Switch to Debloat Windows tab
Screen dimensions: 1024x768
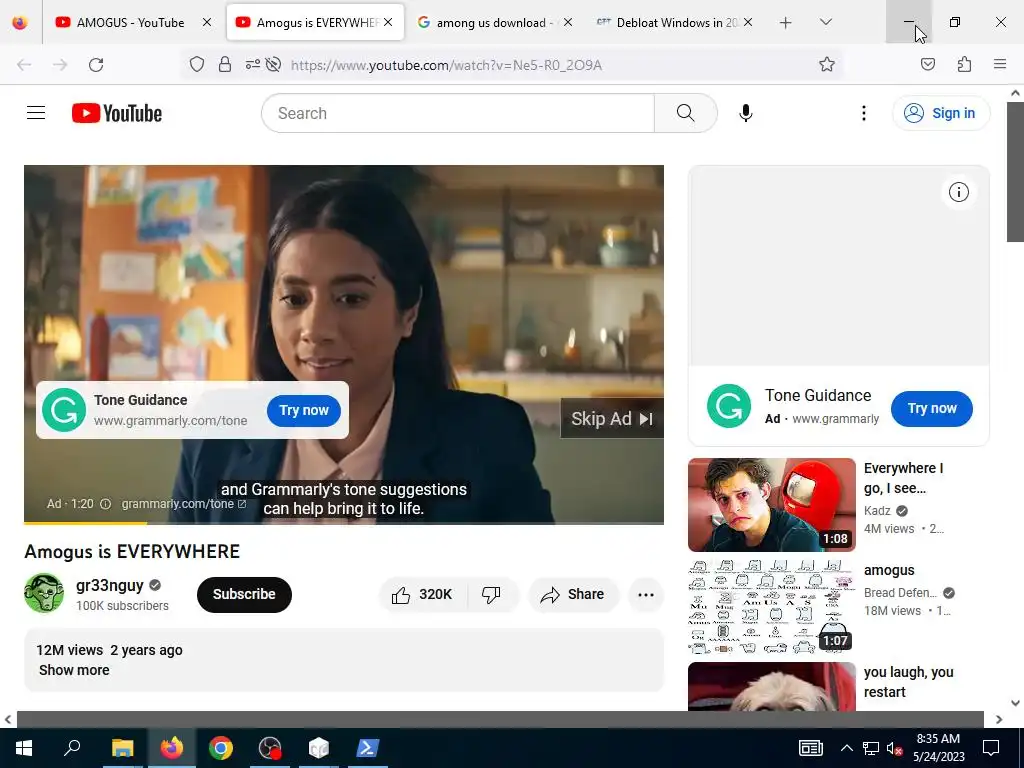click(x=675, y=22)
